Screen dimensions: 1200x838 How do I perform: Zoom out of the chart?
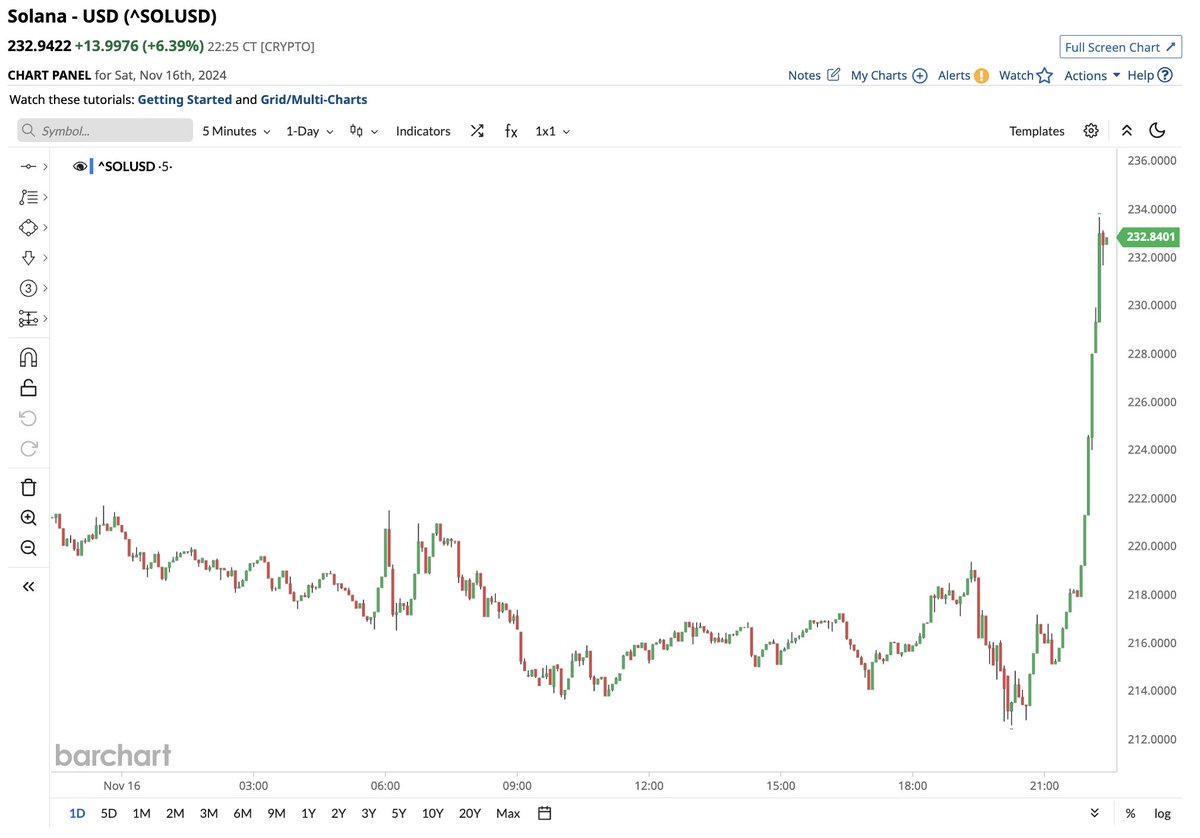coord(28,548)
